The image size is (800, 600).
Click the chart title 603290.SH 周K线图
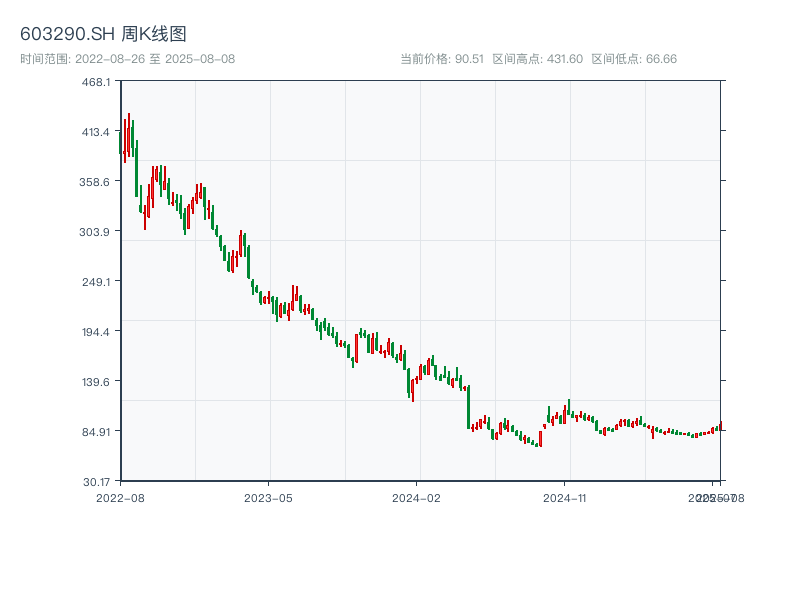tap(103, 34)
